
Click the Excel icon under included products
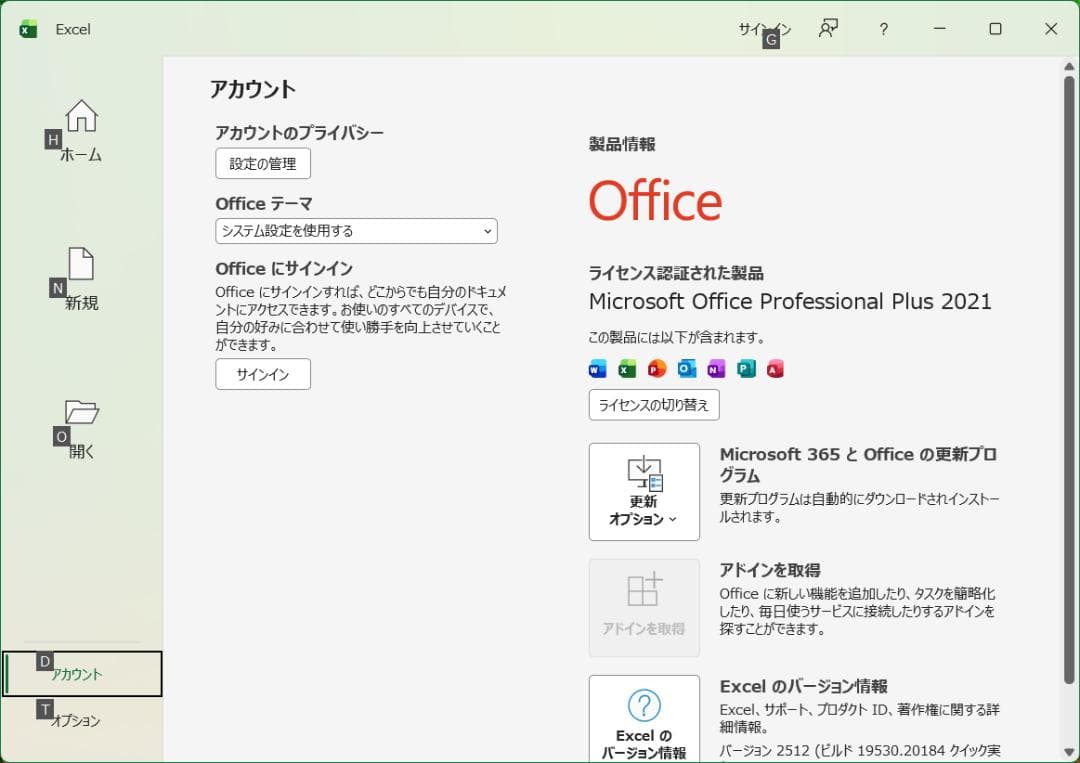626,368
